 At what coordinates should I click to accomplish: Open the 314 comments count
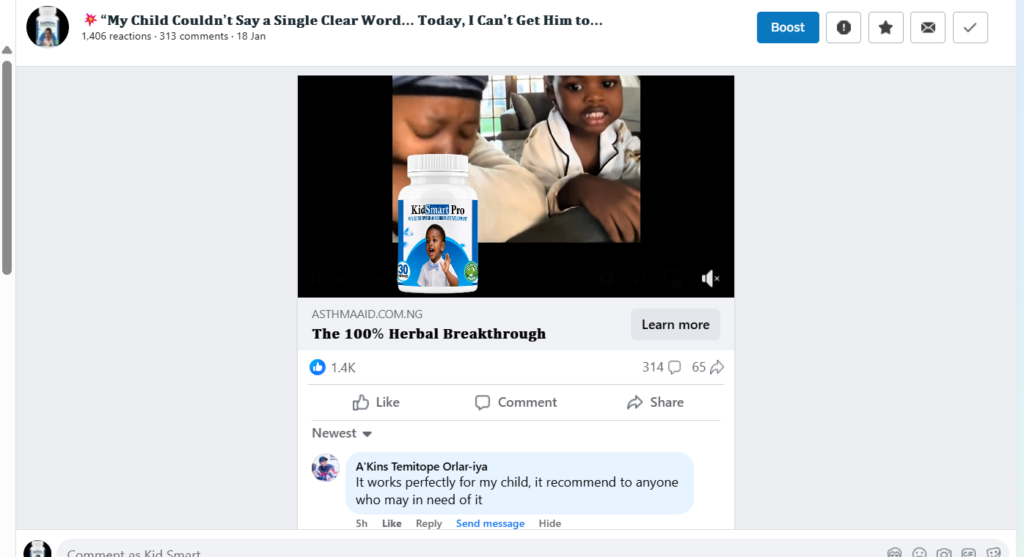coord(661,367)
